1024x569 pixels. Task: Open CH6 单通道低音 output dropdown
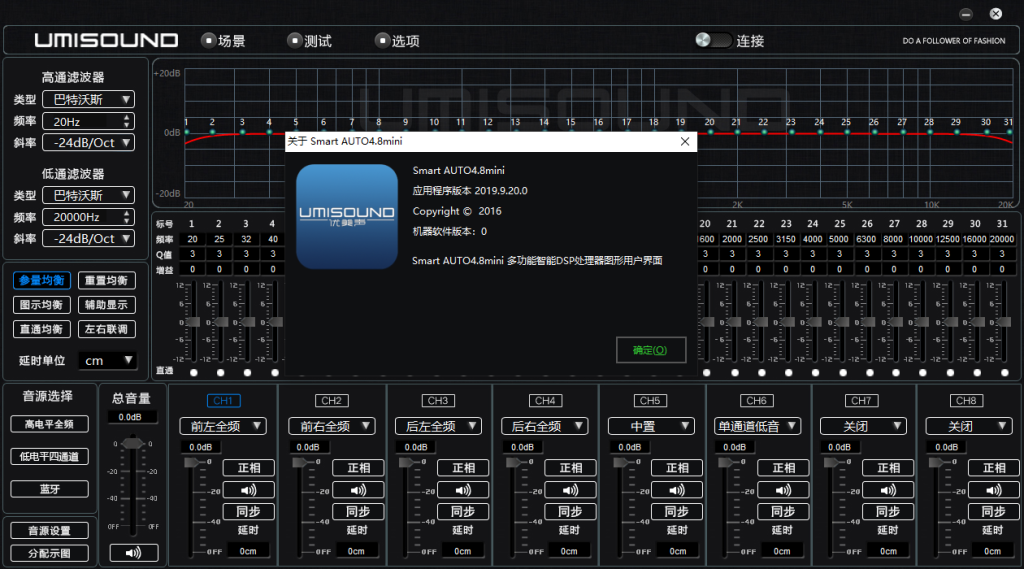click(x=757, y=426)
